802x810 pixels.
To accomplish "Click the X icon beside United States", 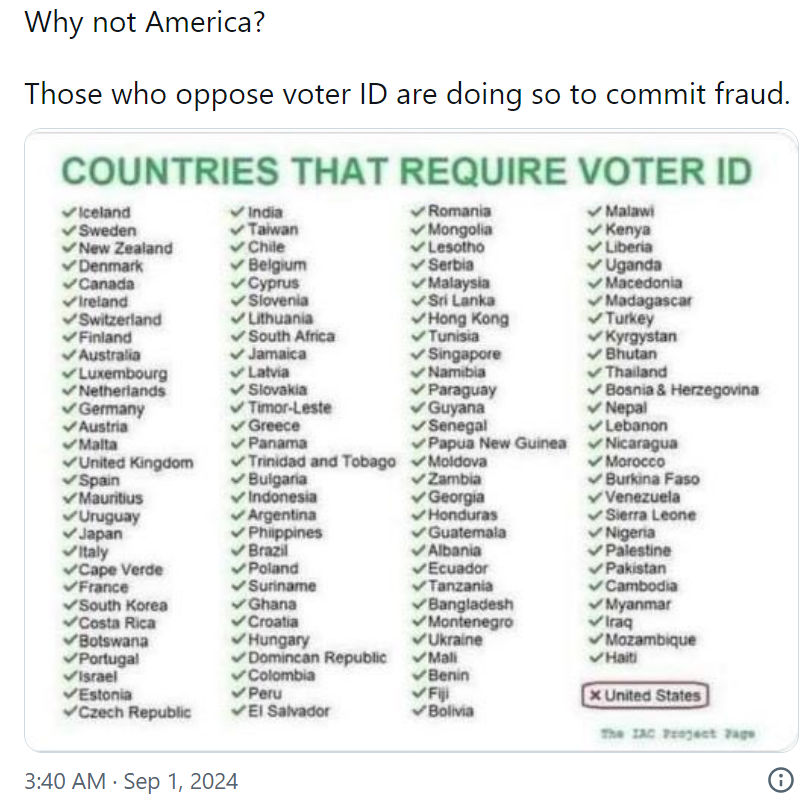I will (x=598, y=694).
